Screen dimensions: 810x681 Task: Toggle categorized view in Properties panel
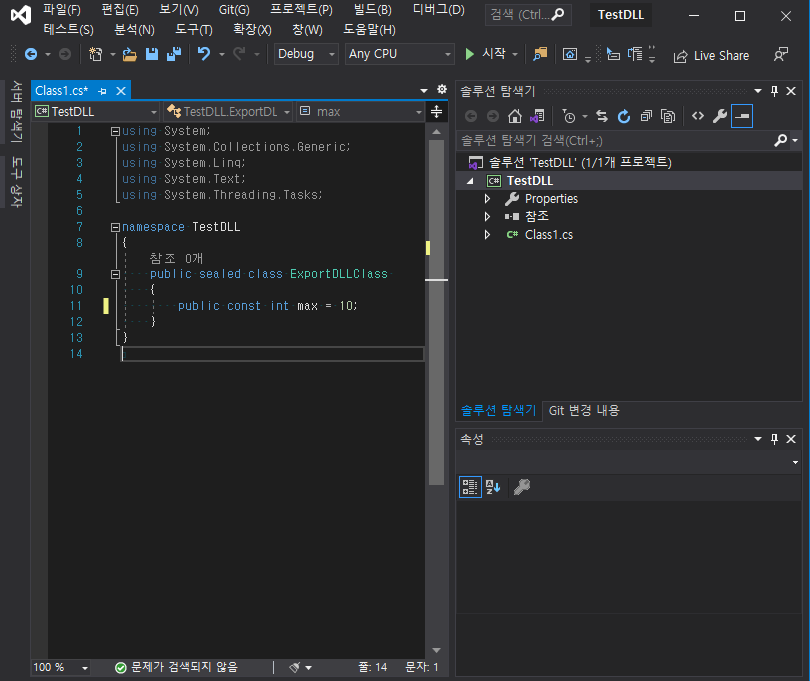[470, 487]
